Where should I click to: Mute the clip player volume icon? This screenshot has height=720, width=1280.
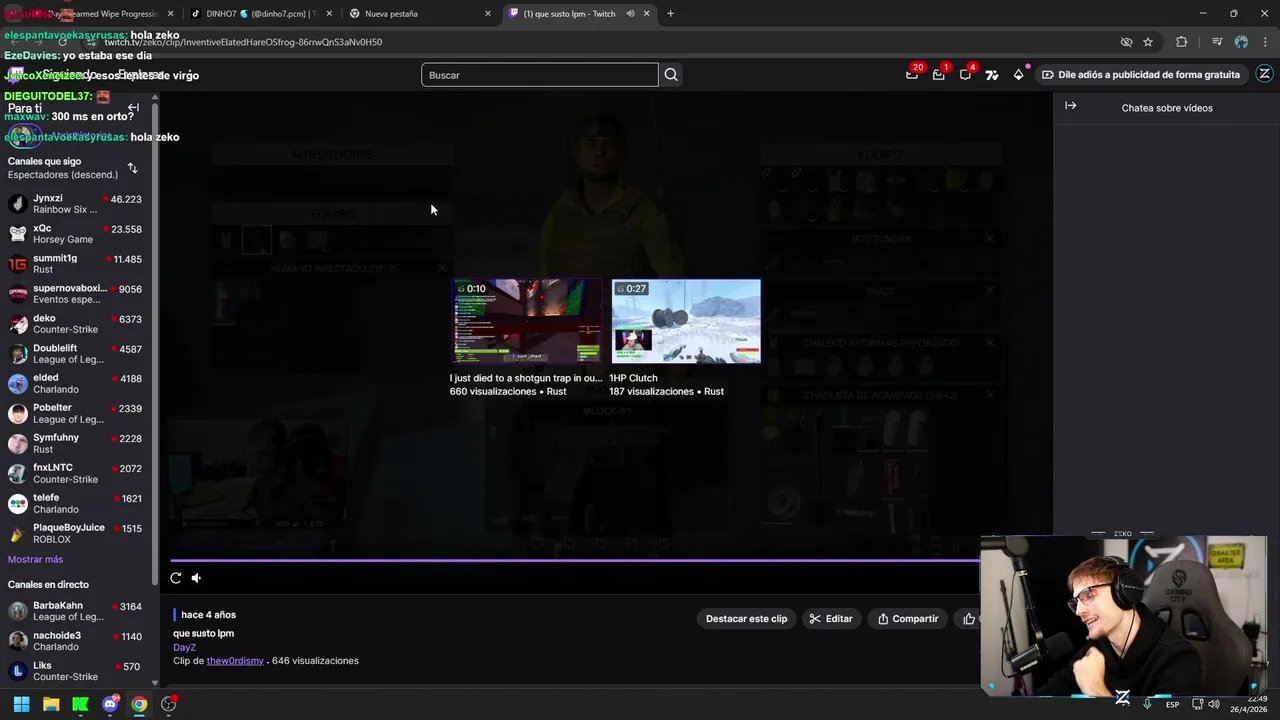tap(196, 578)
